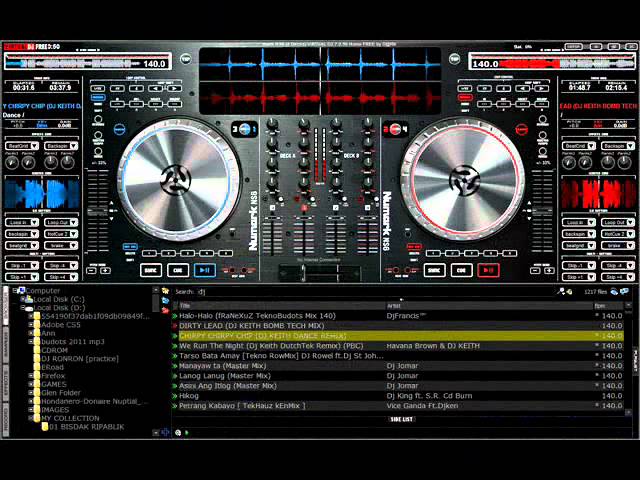The image size is (640, 480).
Task: Click left deck loop shift right arrow
Action: 174,88
